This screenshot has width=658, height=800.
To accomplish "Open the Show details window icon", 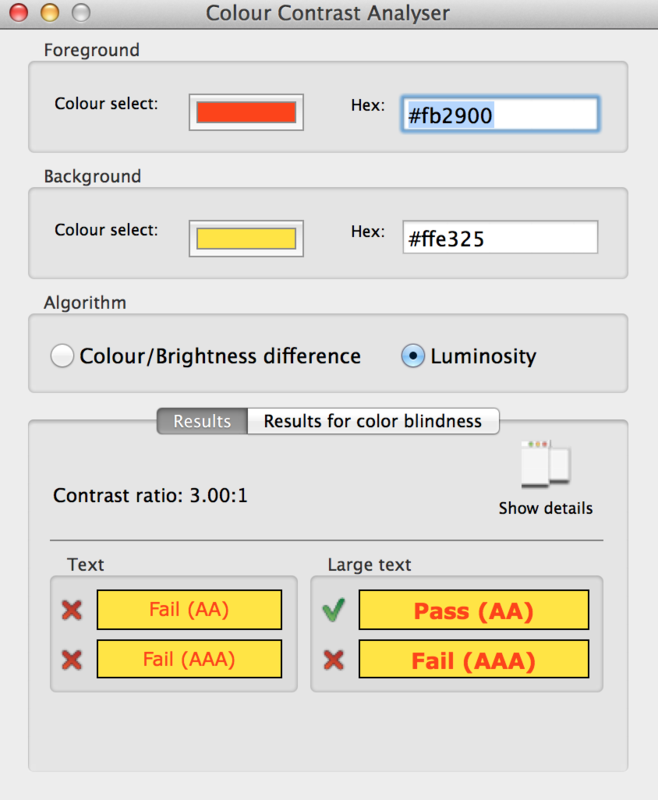I will tap(545, 463).
